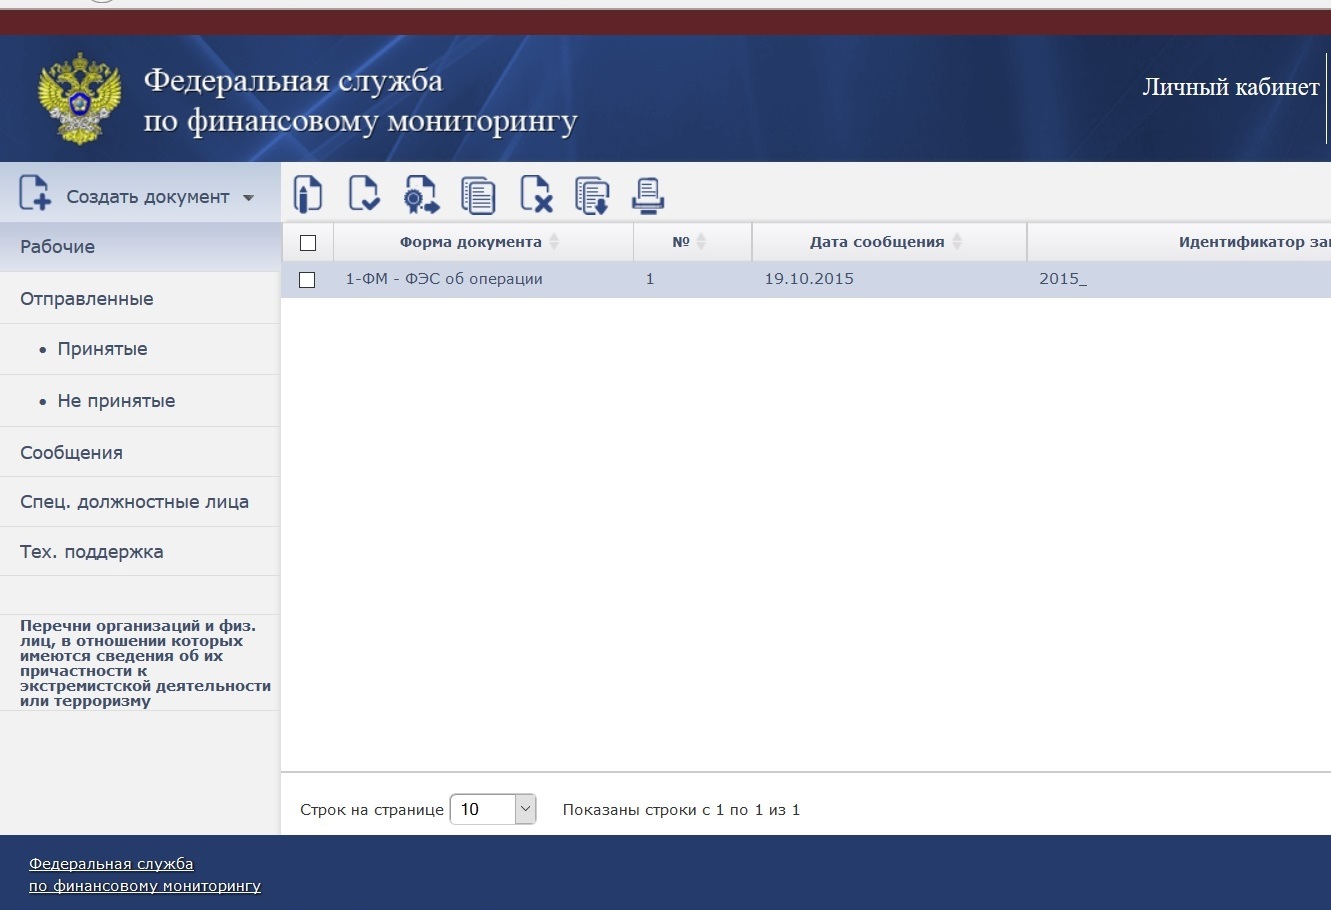The image size is (1331, 910).
Task: Click the Форма документа column header
Action: coord(483,242)
